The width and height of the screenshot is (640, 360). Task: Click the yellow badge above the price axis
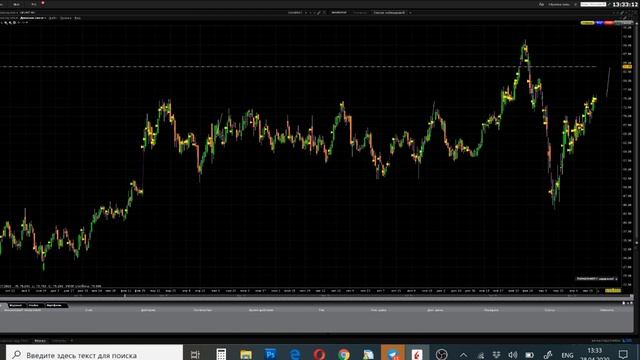coord(587,23)
